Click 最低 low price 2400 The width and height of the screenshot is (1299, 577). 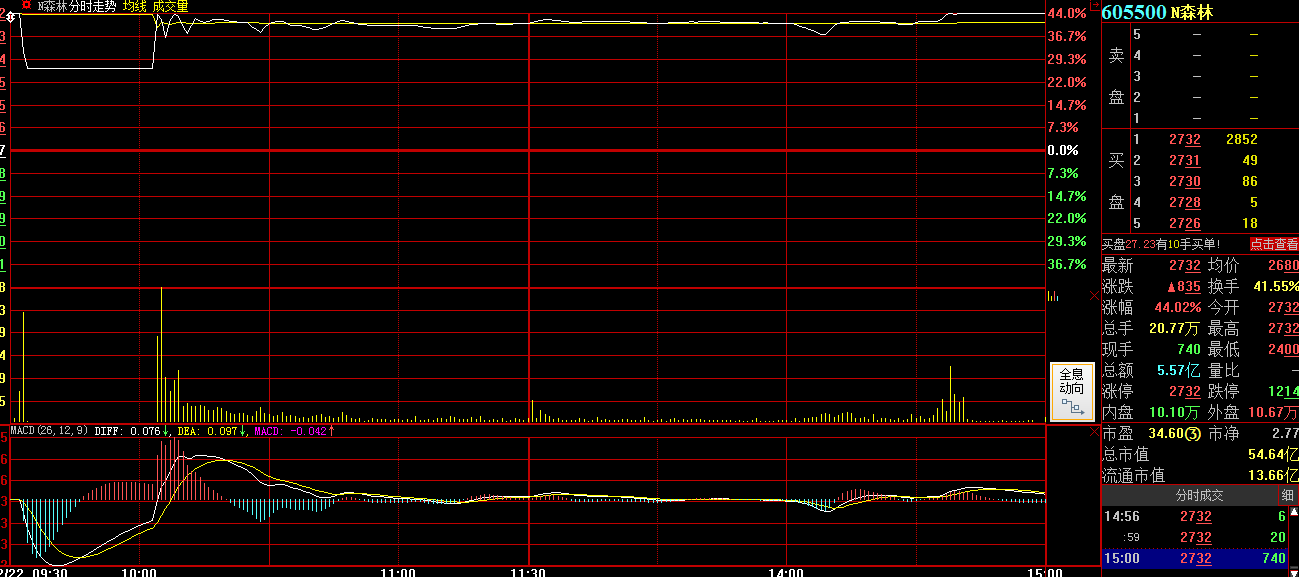1282,350
